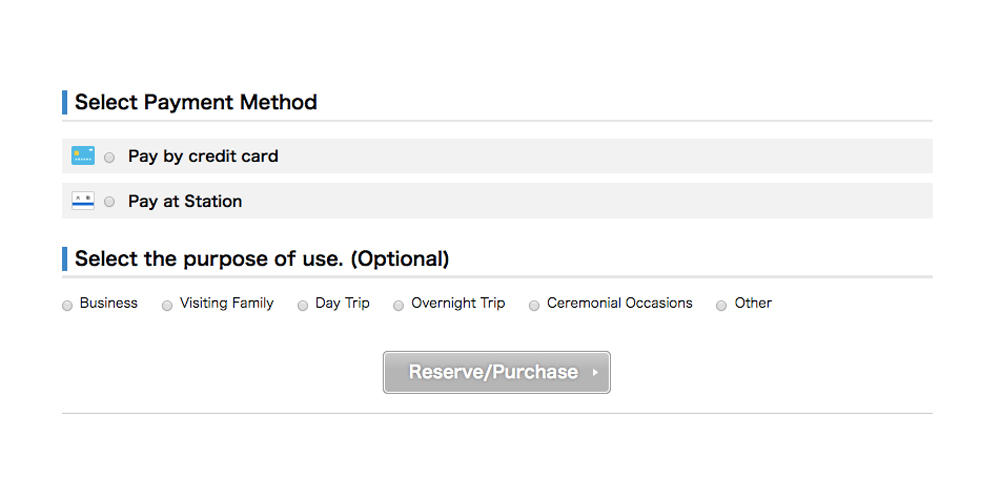Pick the Day Trip radio circle
The height and width of the screenshot is (500, 1000).
(303, 306)
